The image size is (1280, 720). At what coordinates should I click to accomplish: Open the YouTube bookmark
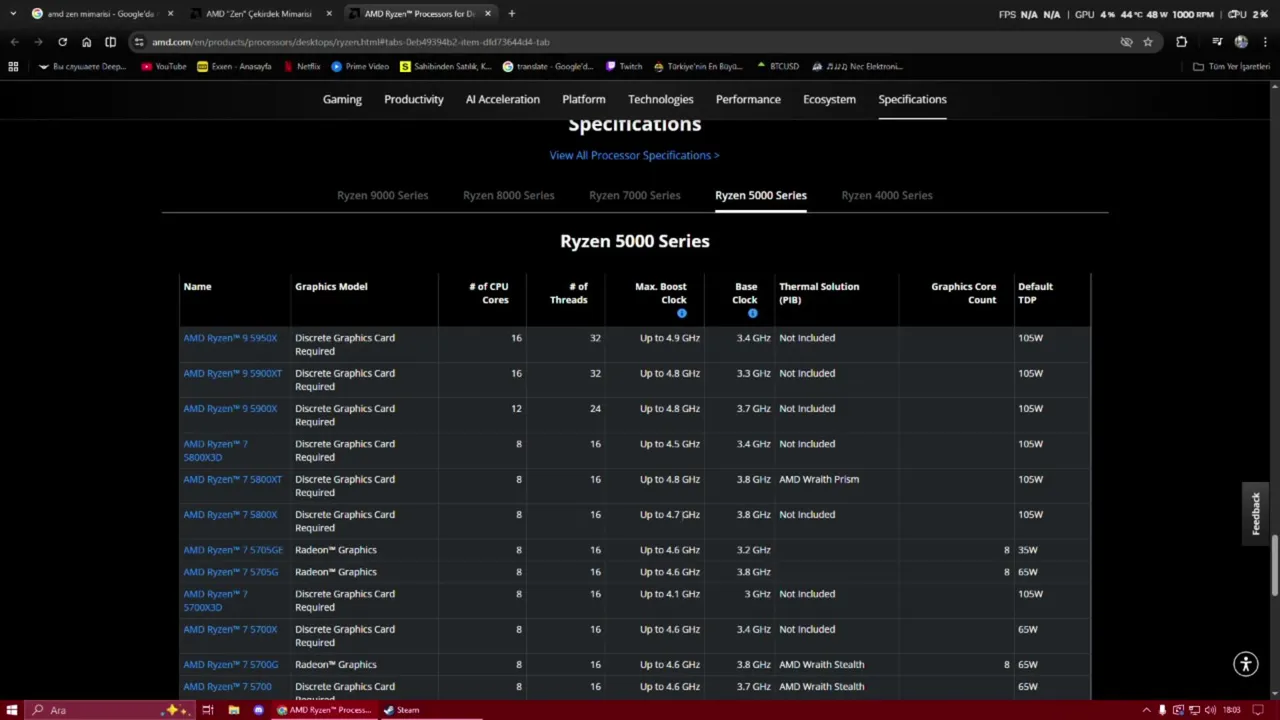pyautogui.click(x=163, y=66)
